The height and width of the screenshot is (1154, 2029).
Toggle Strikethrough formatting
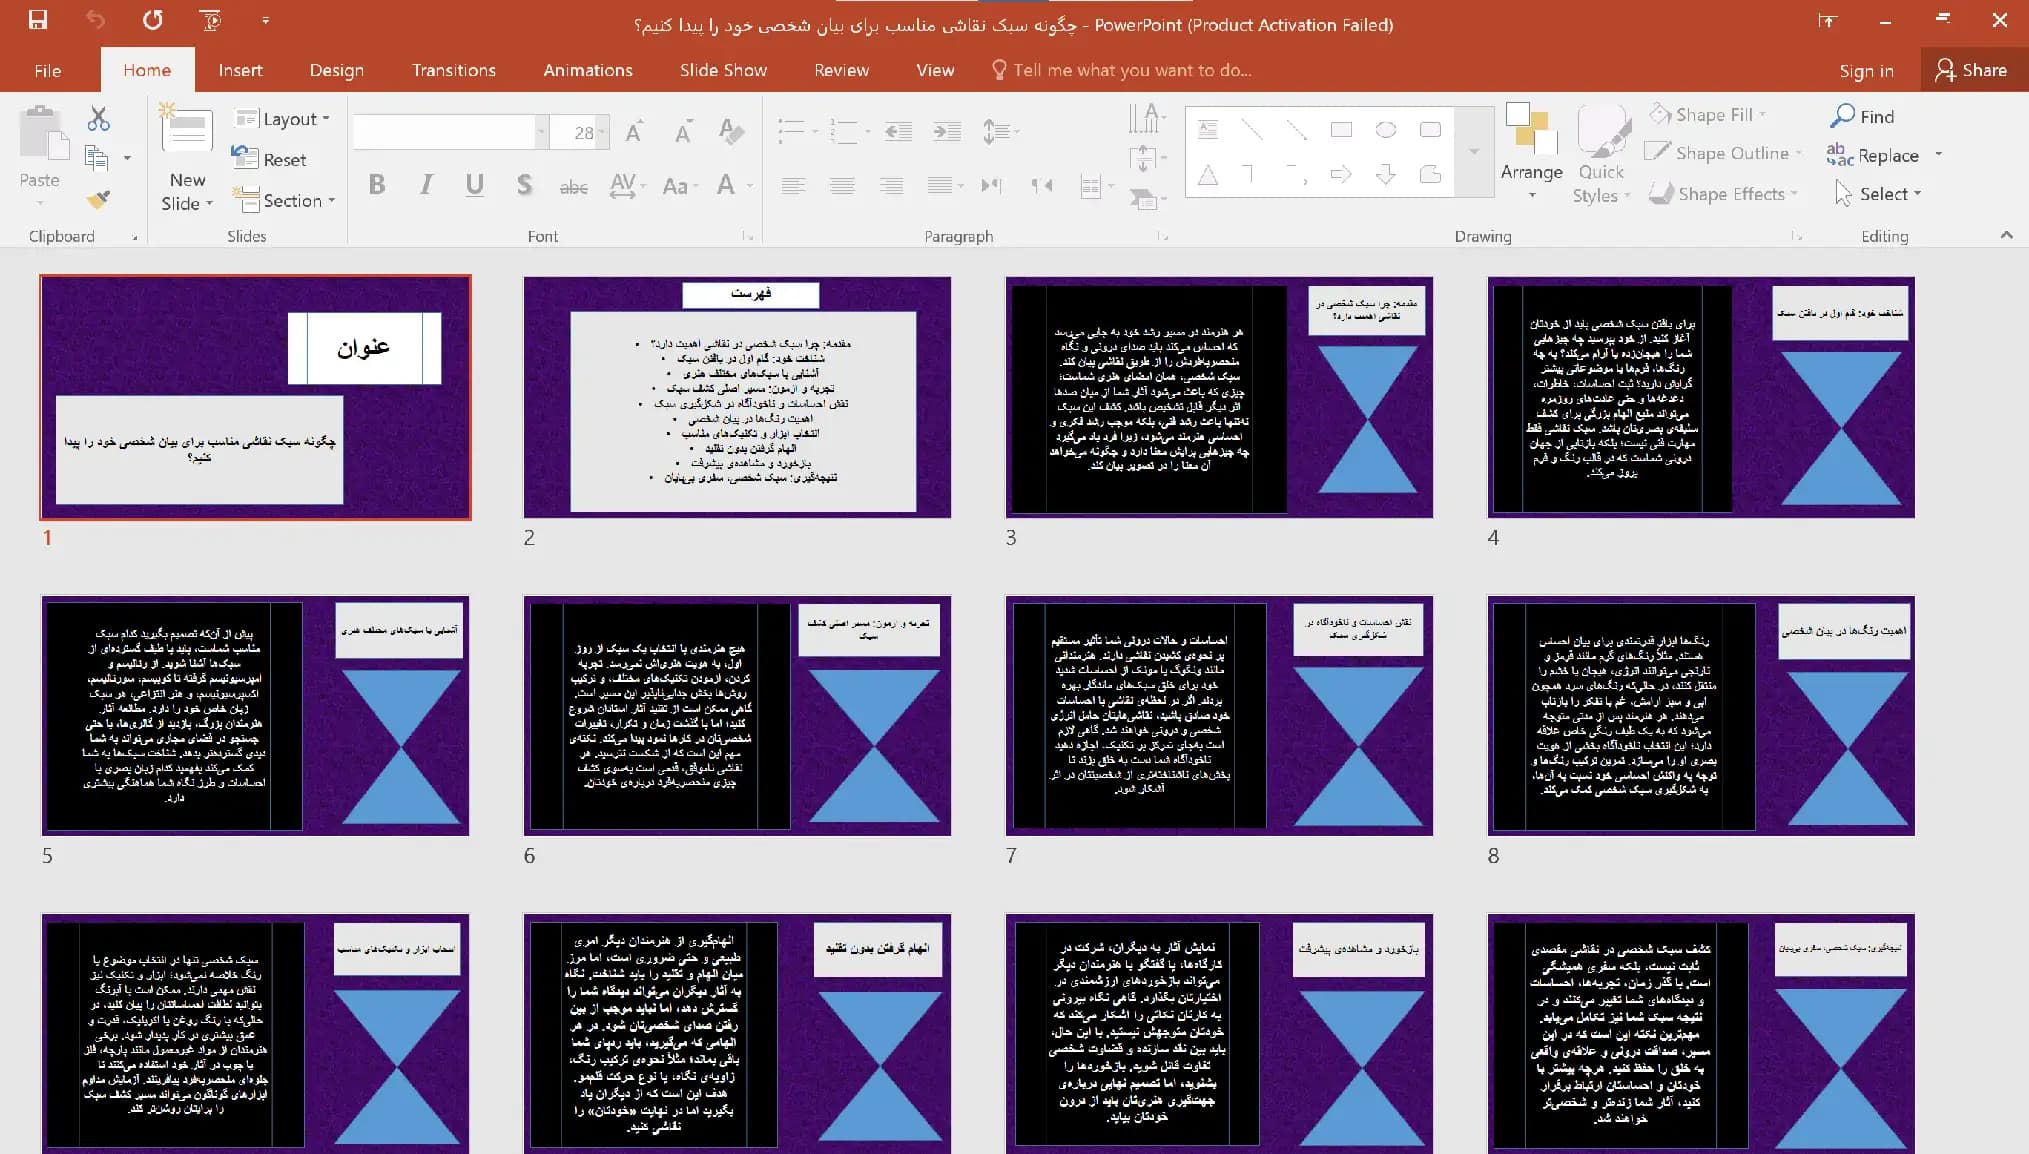(573, 187)
